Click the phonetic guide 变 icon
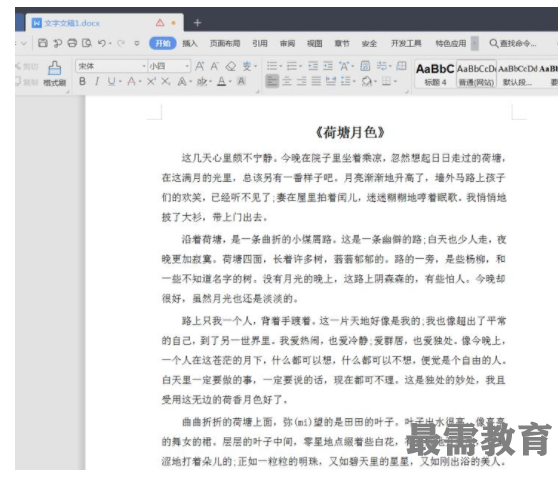This screenshot has height=479, width=558. tap(247, 66)
